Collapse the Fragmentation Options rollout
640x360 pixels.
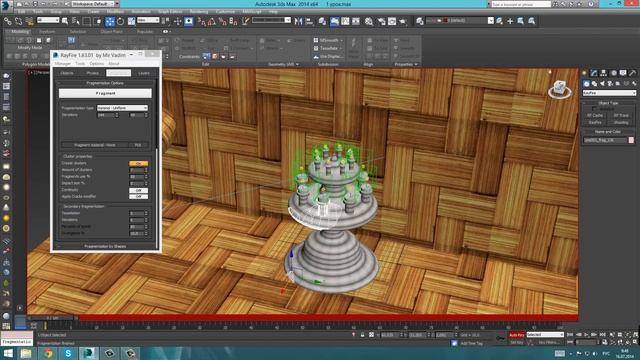tap(105, 83)
